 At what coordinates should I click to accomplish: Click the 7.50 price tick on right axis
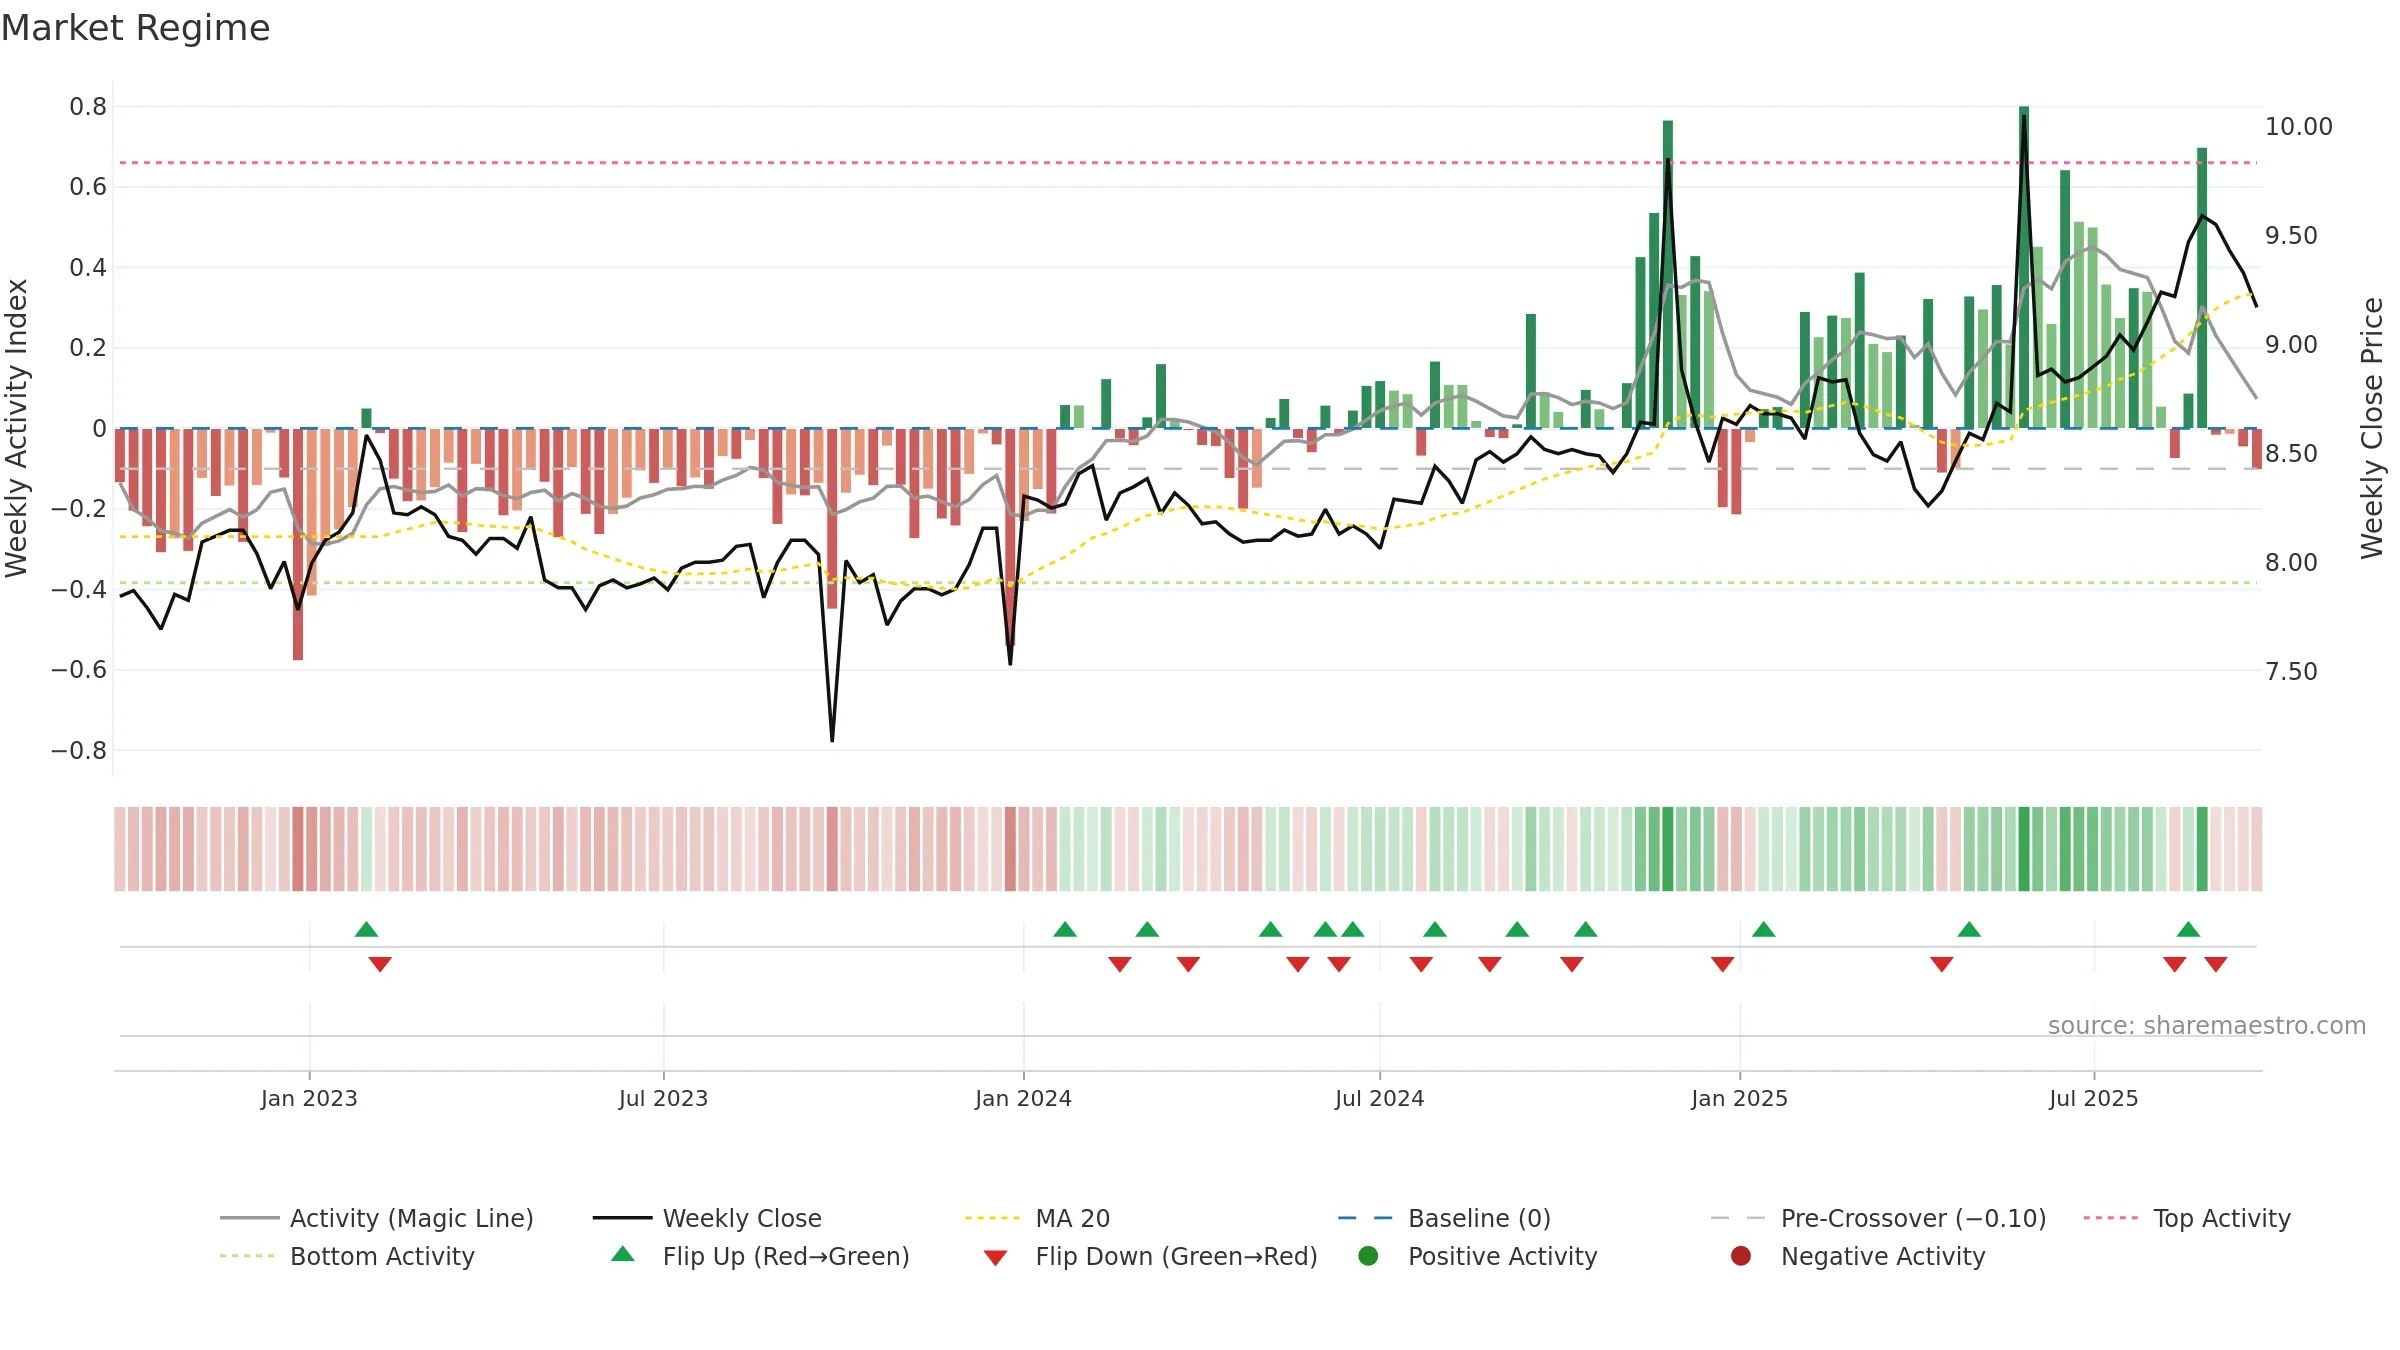click(x=2291, y=671)
